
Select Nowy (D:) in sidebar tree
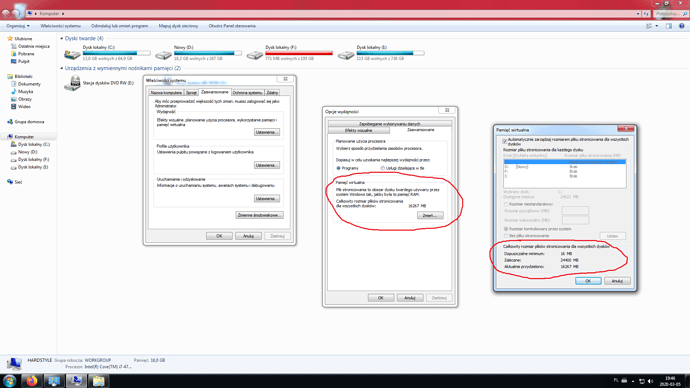coord(27,152)
